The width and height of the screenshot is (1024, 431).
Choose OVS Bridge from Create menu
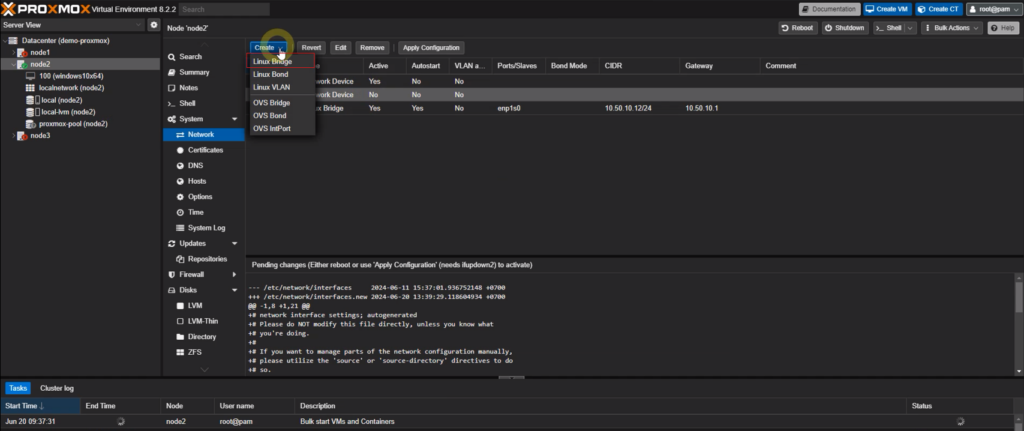tap(281, 103)
